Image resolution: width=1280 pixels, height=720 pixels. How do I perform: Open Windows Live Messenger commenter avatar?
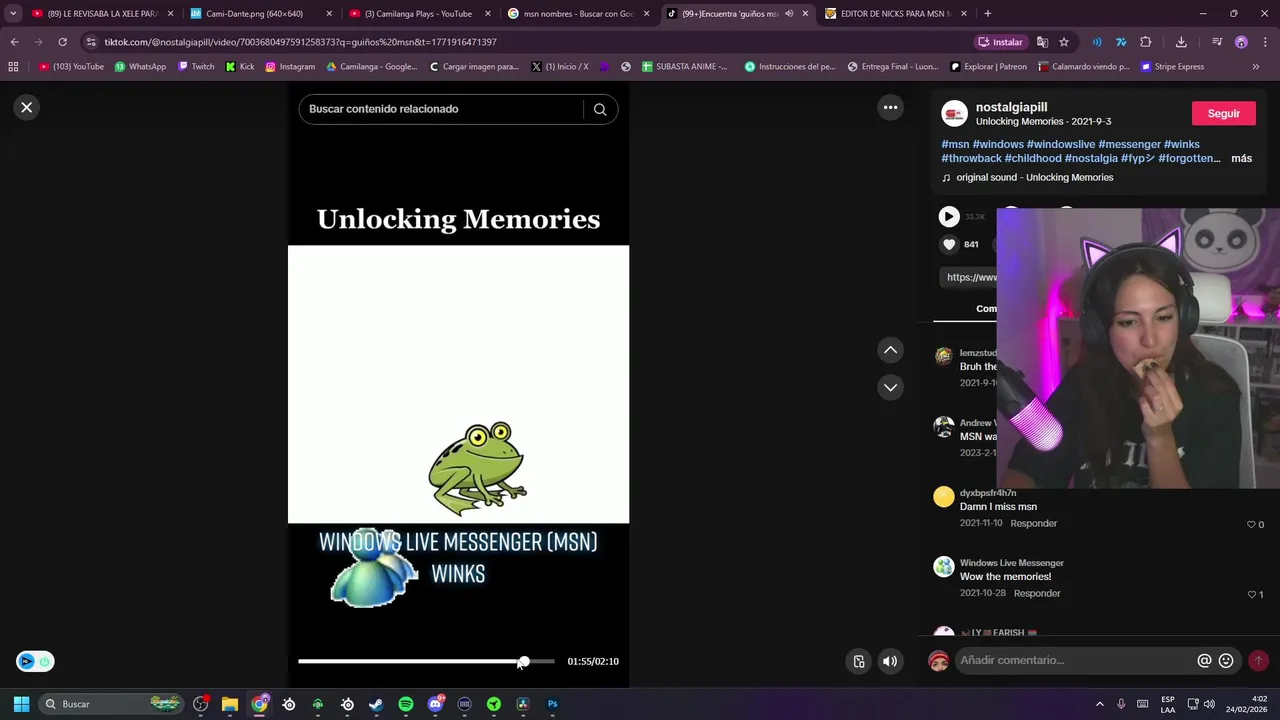(x=943, y=567)
